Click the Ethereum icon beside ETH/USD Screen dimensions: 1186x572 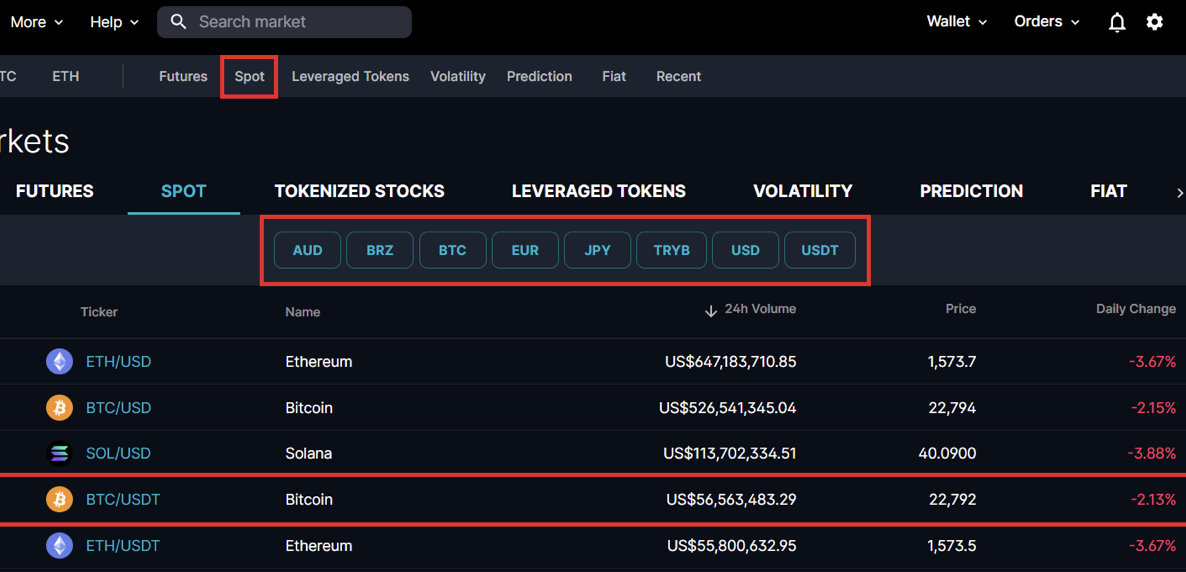pyautogui.click(x=60, y=362)
